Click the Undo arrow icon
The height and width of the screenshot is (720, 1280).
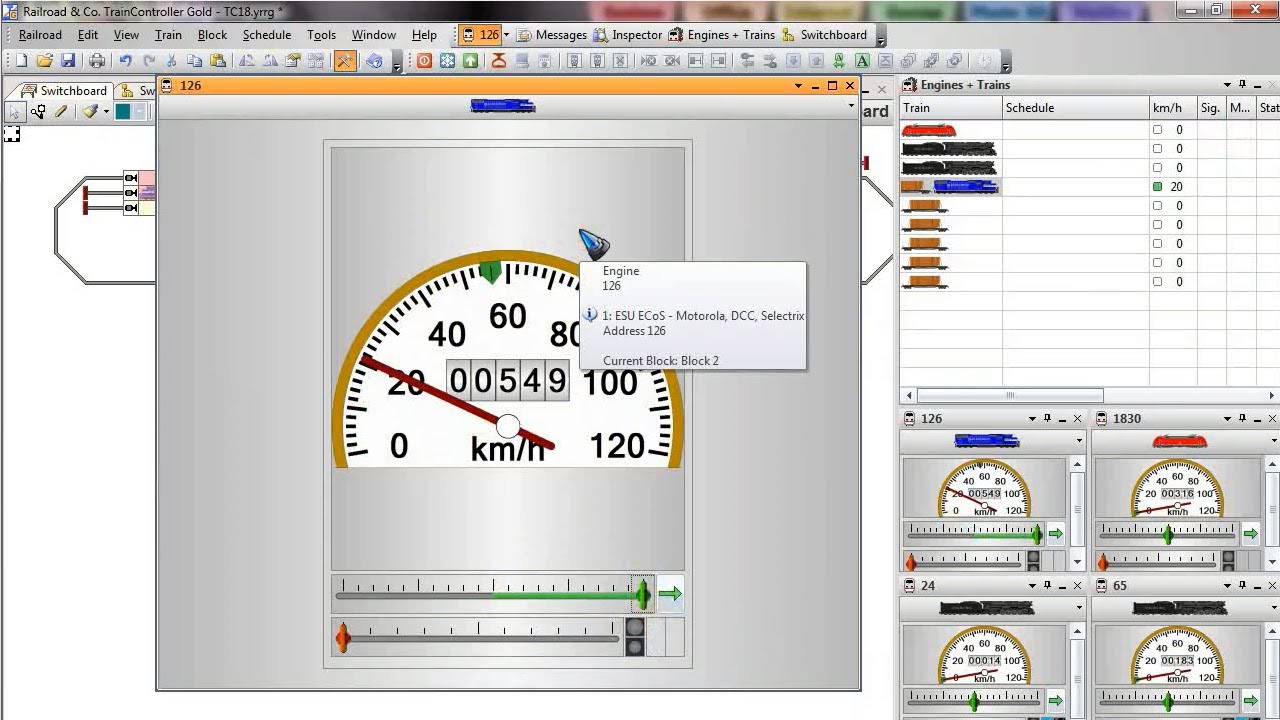pyautogui.click(x=126, y=61)
